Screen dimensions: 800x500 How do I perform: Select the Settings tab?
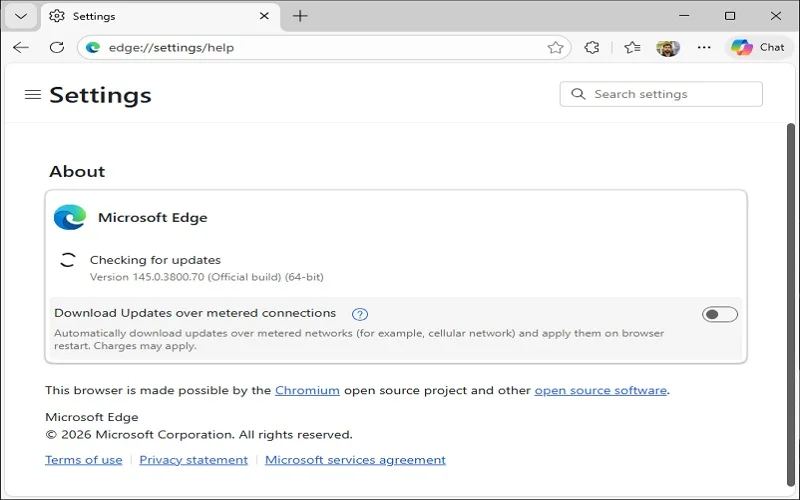tap(160, 16)
